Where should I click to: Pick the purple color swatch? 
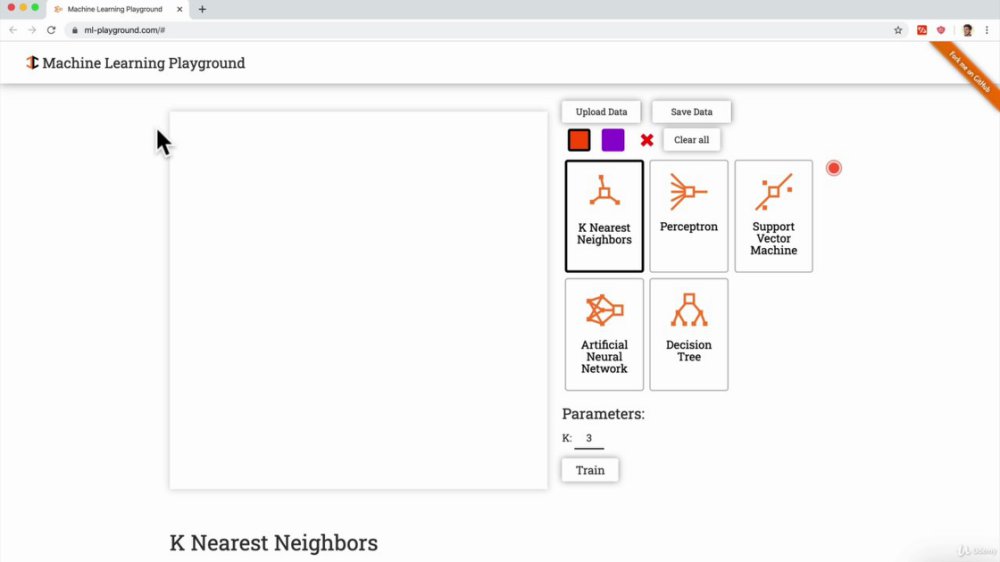pos(613,140)
